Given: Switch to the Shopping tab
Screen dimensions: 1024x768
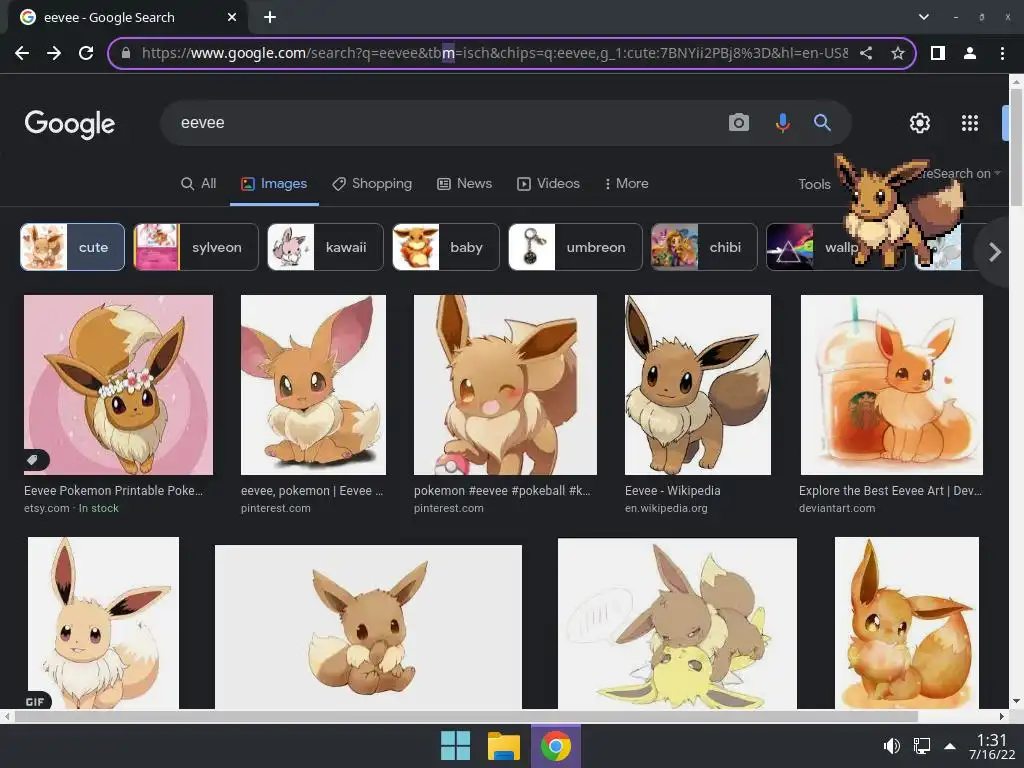Looking at the screenshot, I should [x=372, y=184].
